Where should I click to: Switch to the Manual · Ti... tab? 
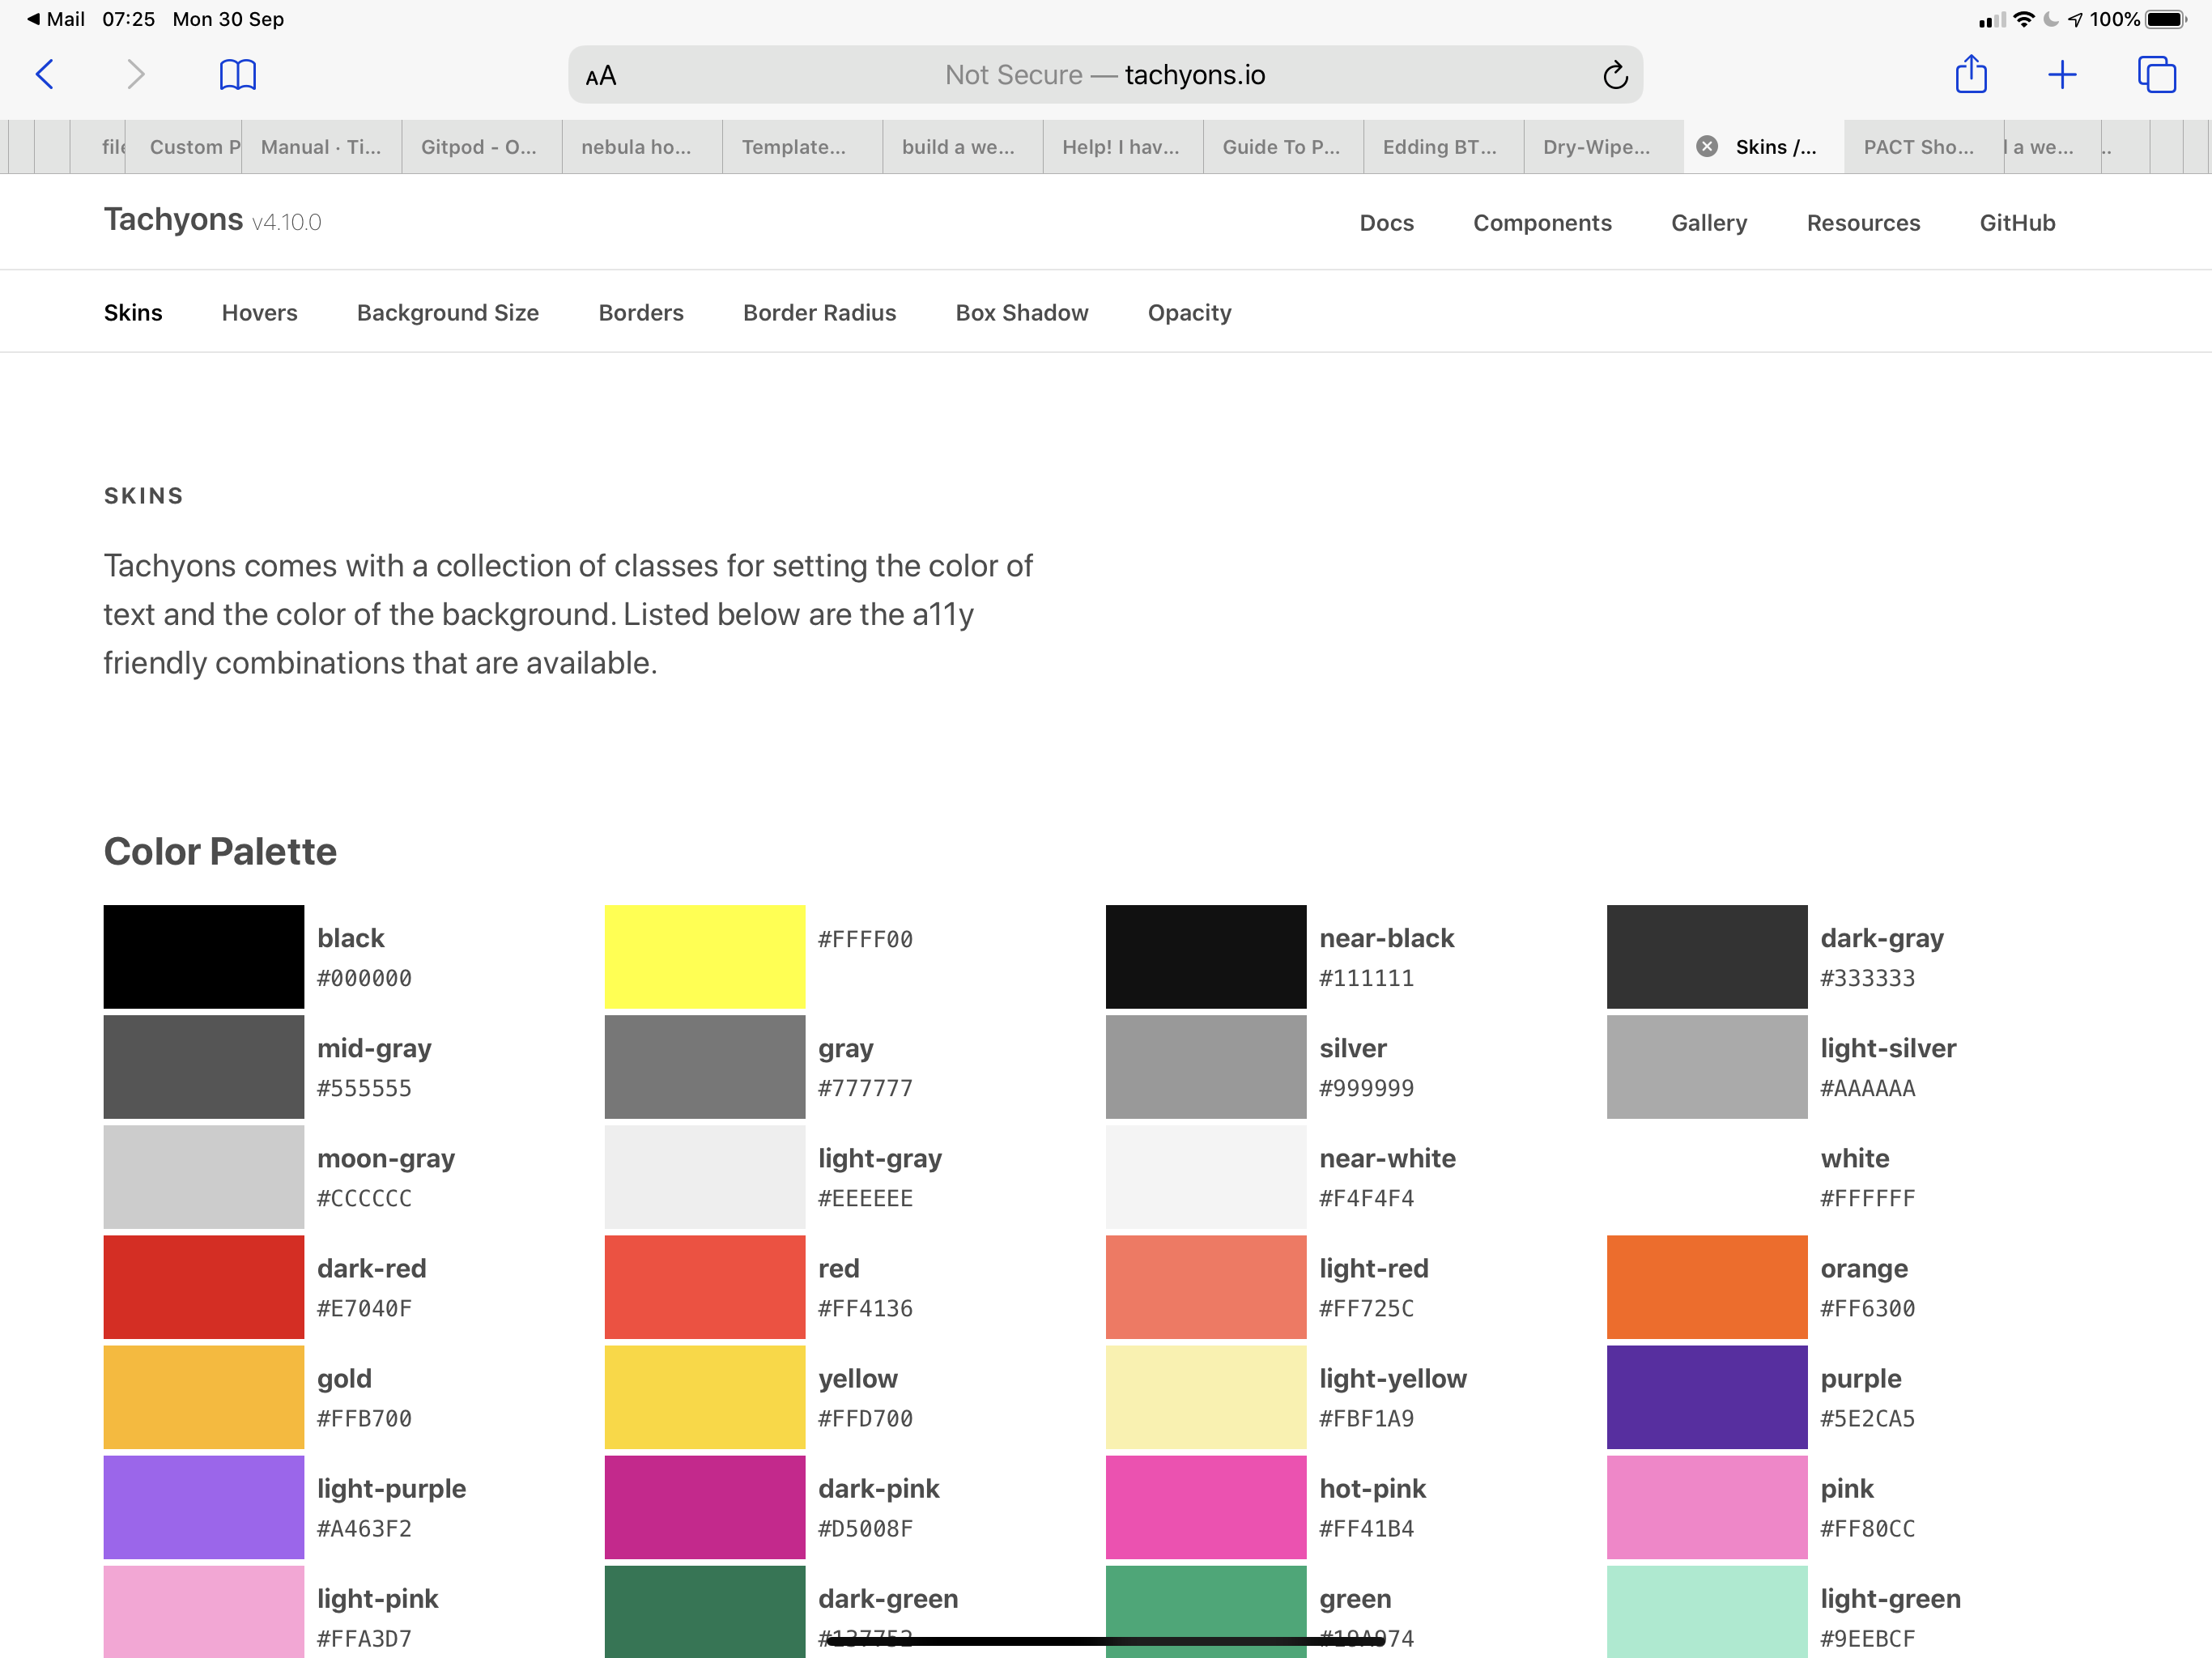[321, 147]
